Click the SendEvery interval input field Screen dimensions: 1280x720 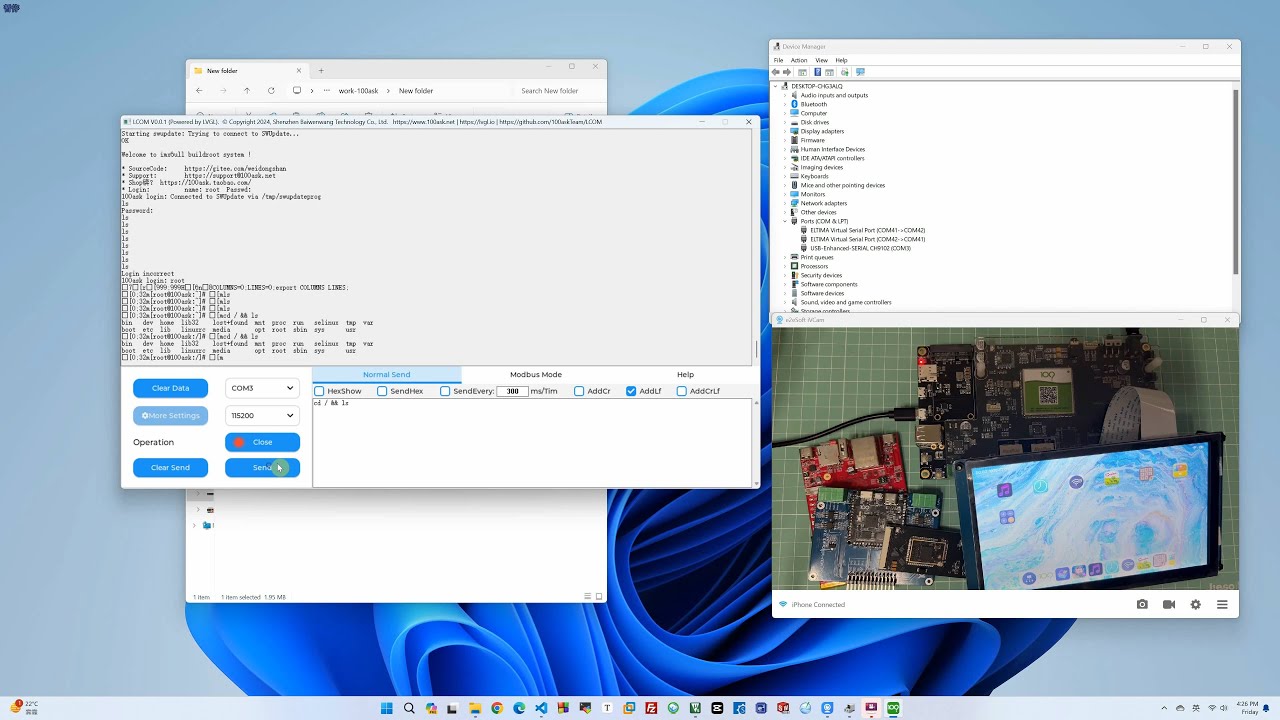coord(512,391)
